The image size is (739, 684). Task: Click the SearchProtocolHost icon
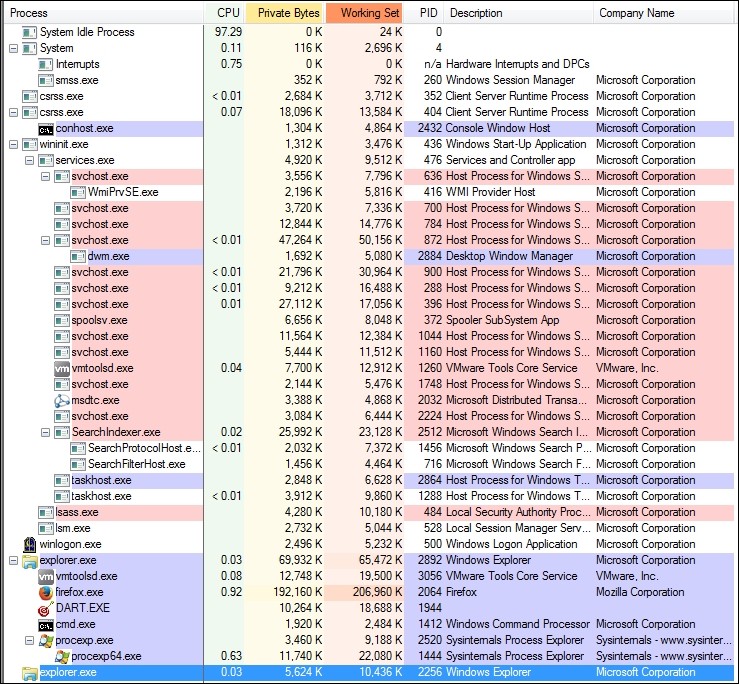pyautogui.click(x=78, y=448)
